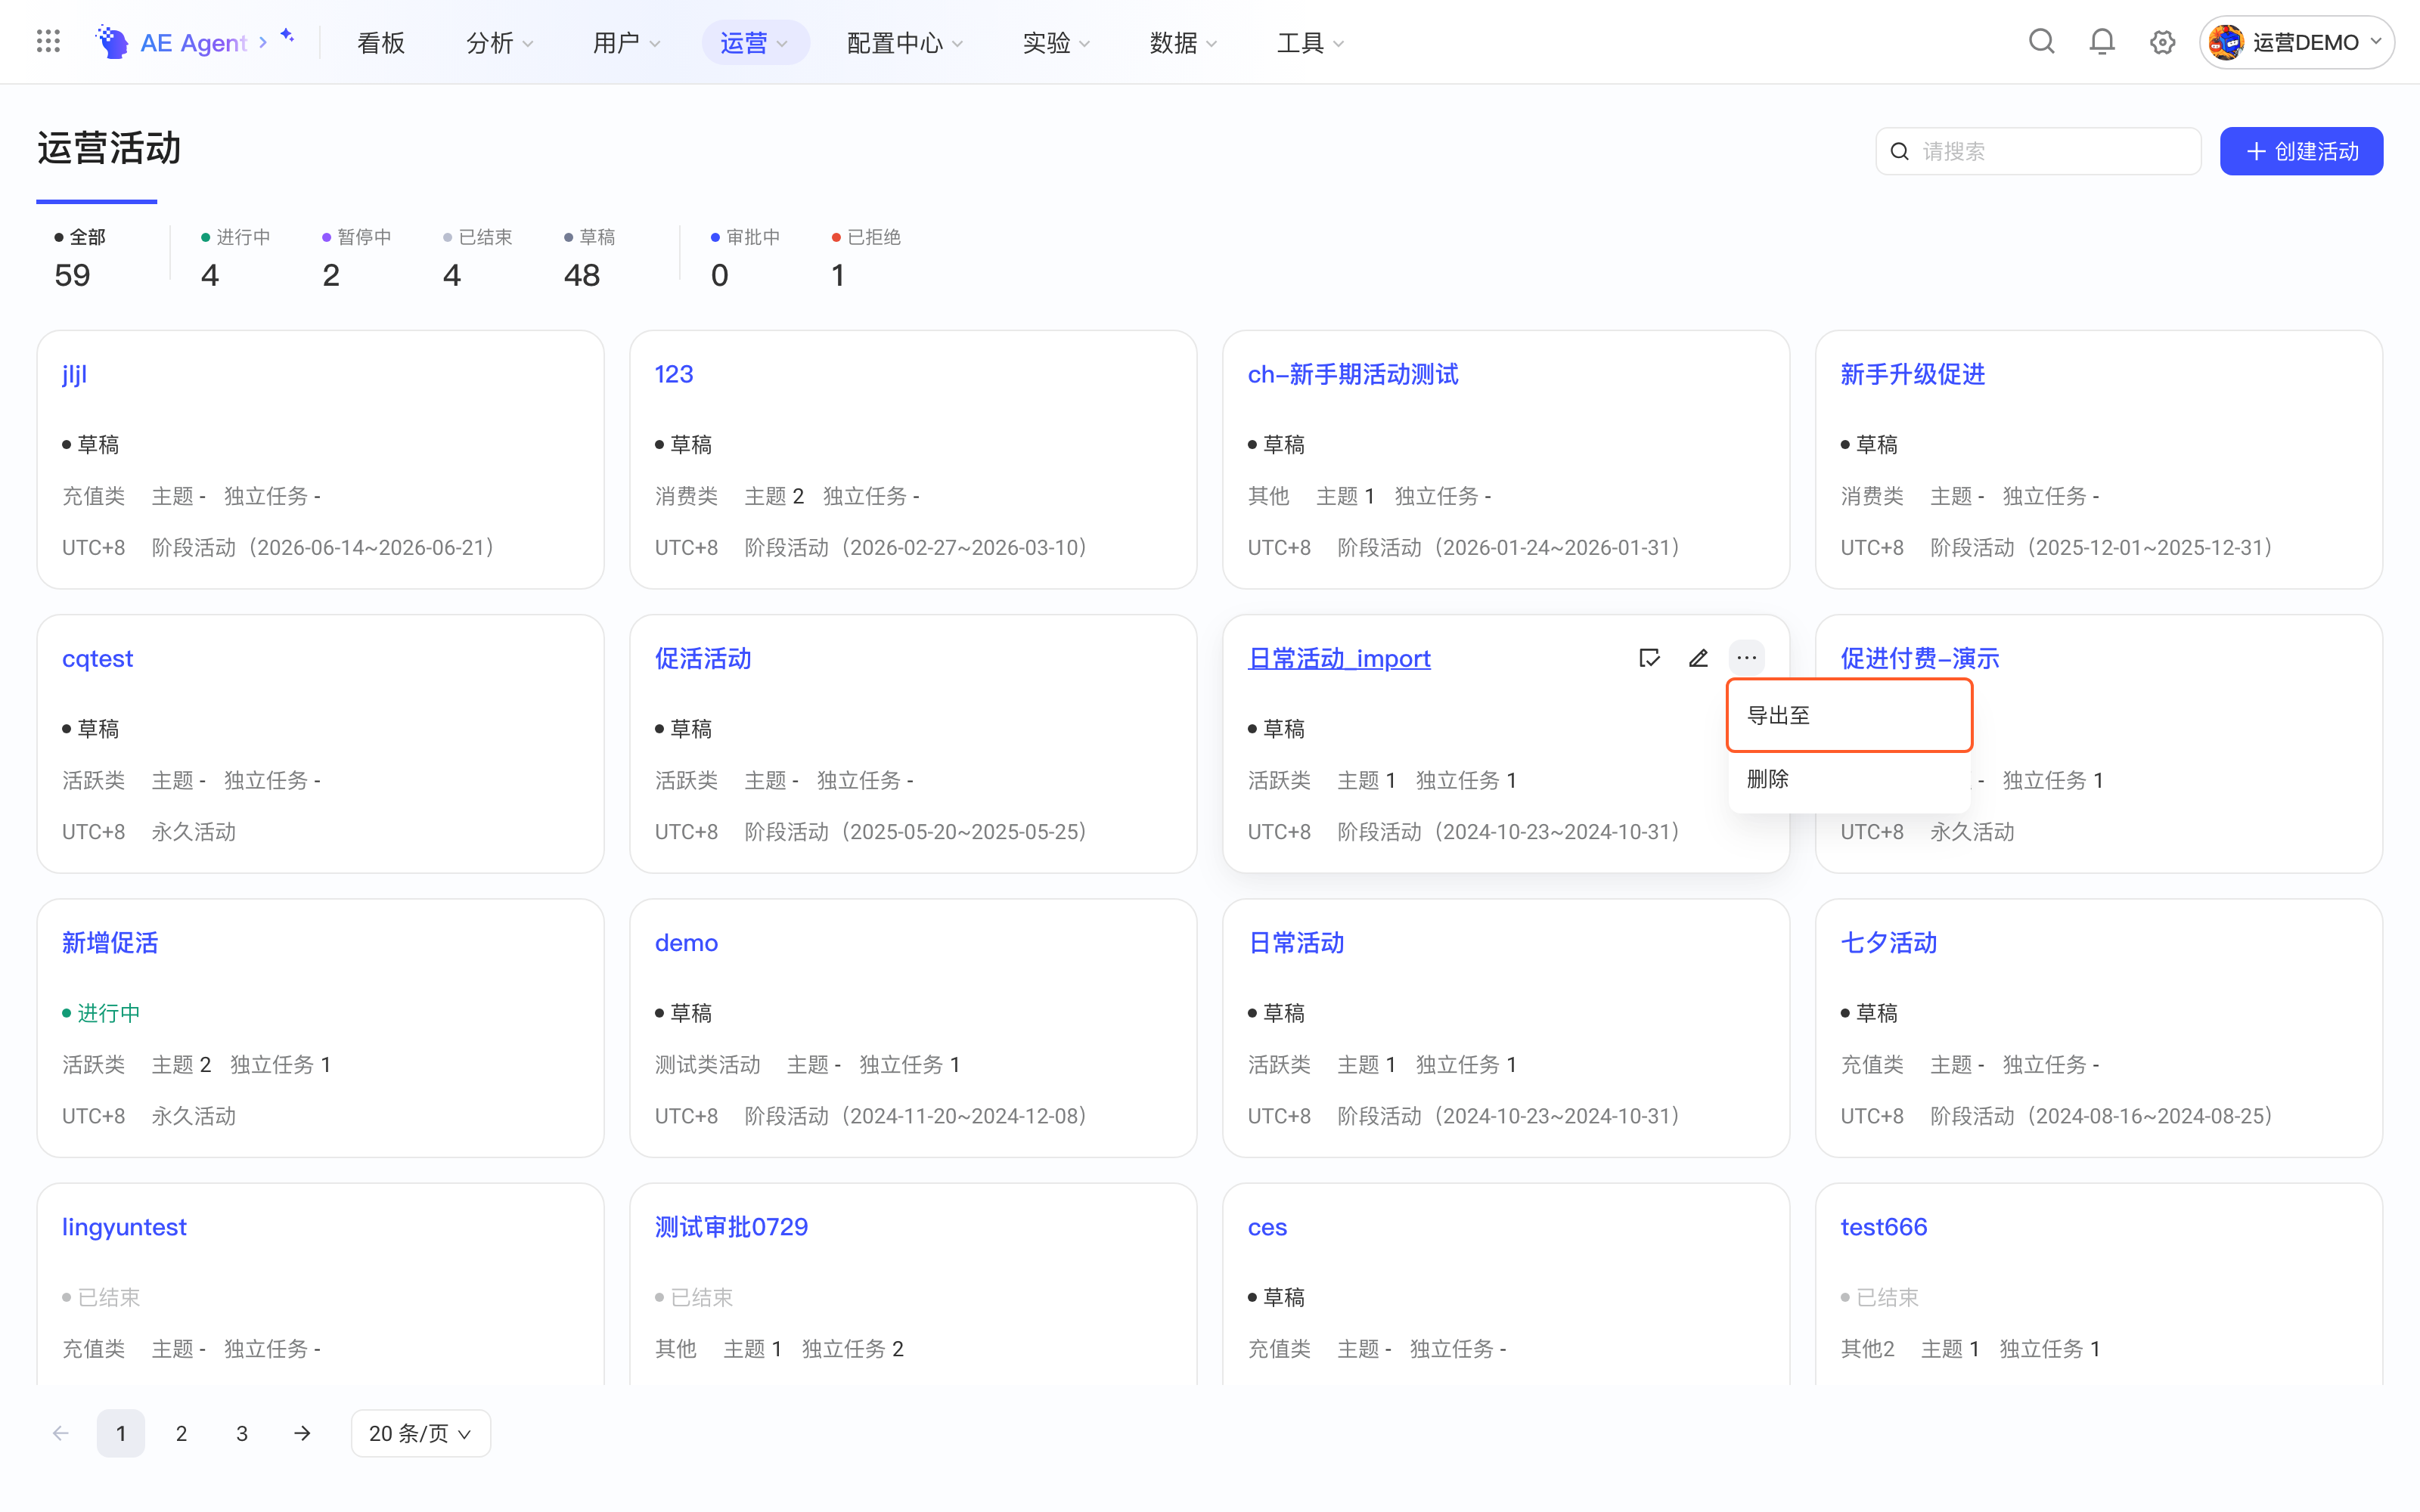Open the 促活活动 activity

click(x=703, y=658)
